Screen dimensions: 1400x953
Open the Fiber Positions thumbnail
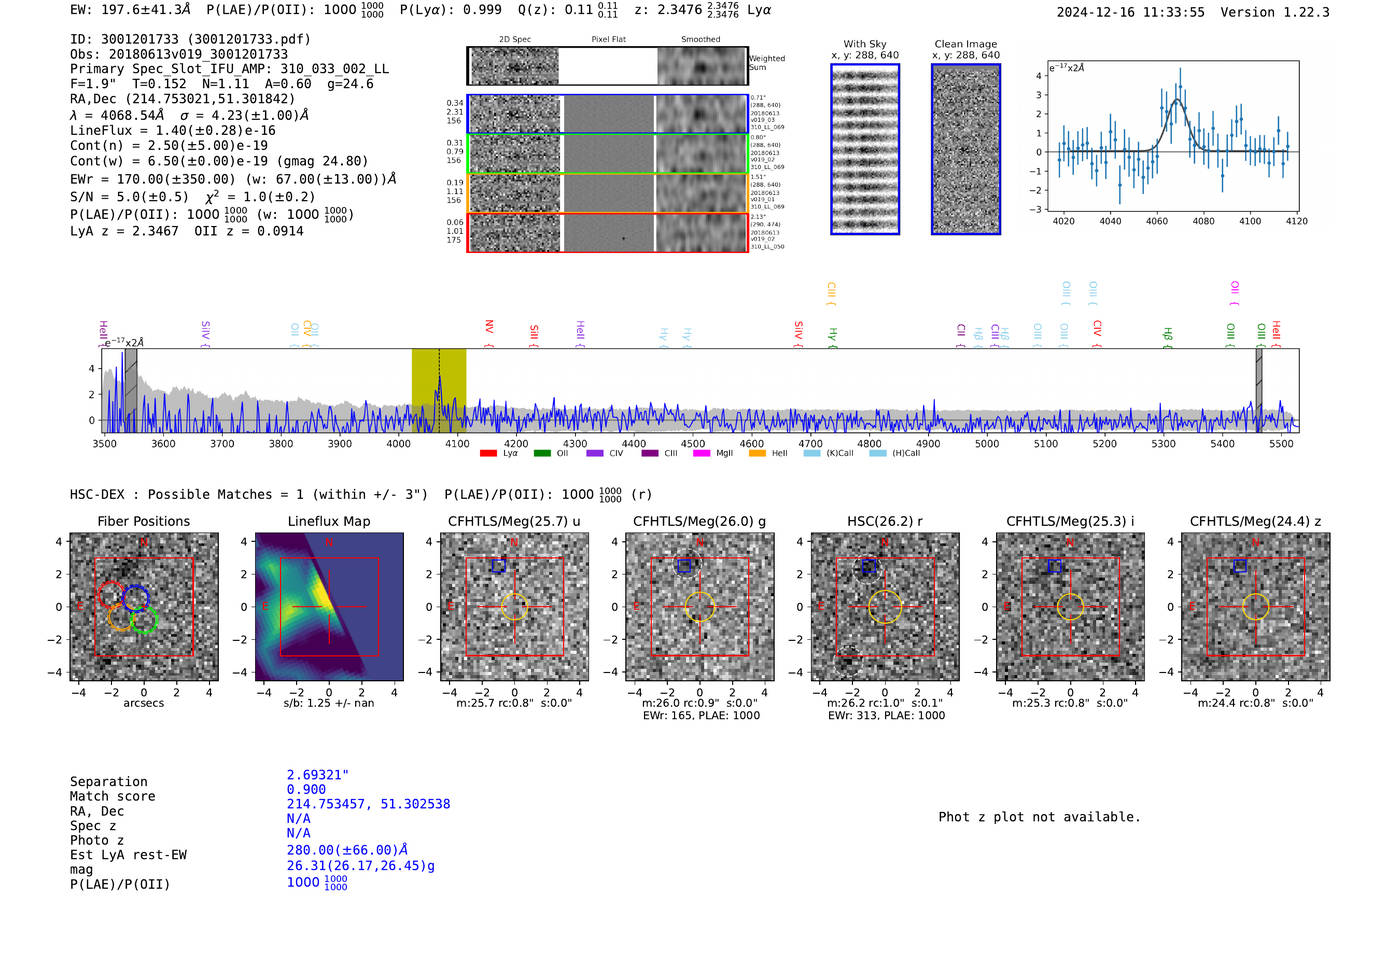point(143,607)
